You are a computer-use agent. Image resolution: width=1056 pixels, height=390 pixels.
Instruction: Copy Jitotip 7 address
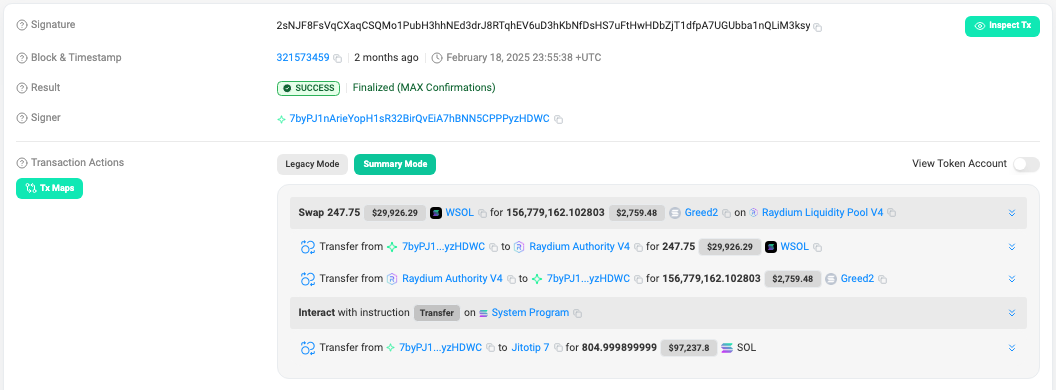coord(558,348)
